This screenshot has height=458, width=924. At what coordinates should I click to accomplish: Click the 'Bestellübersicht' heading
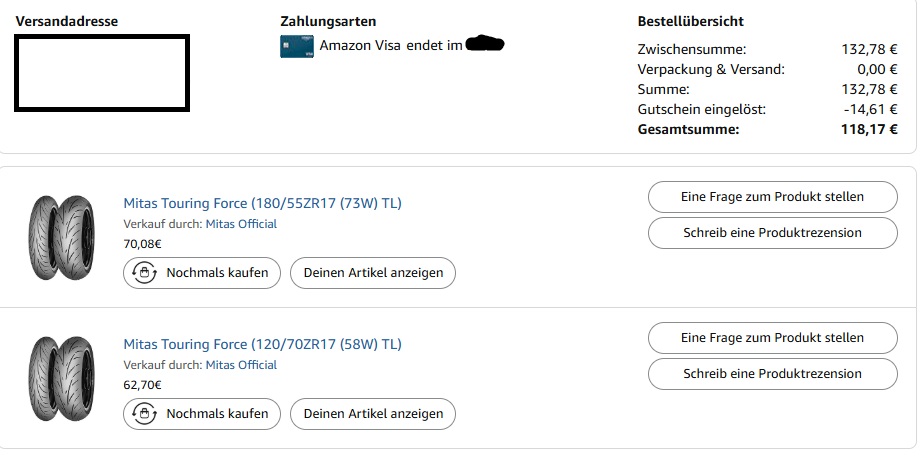coord(690,21)
